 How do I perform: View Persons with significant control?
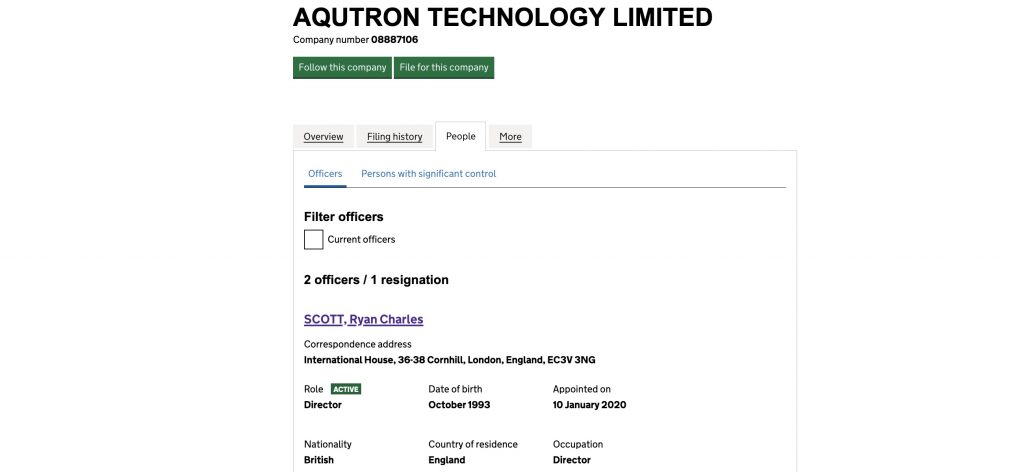pos(428,174)
